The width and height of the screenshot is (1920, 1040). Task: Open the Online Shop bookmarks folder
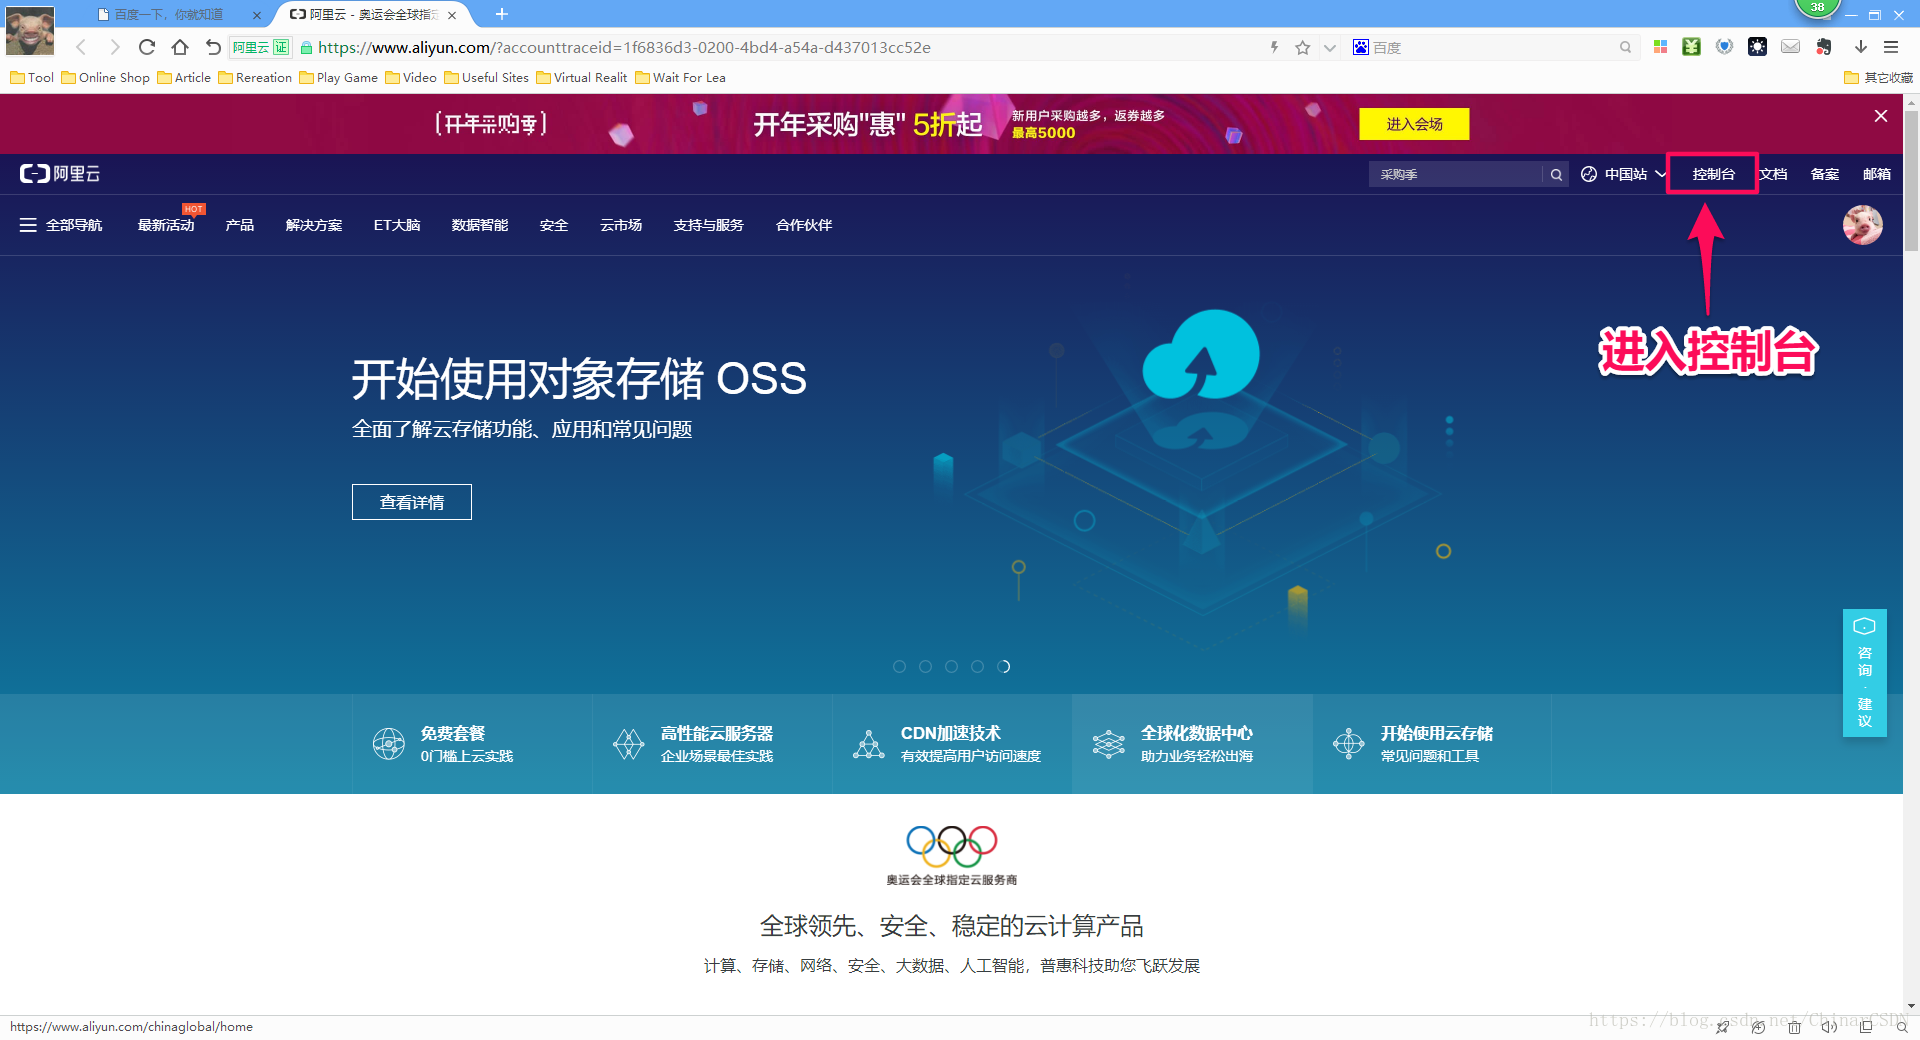point(105,78)
